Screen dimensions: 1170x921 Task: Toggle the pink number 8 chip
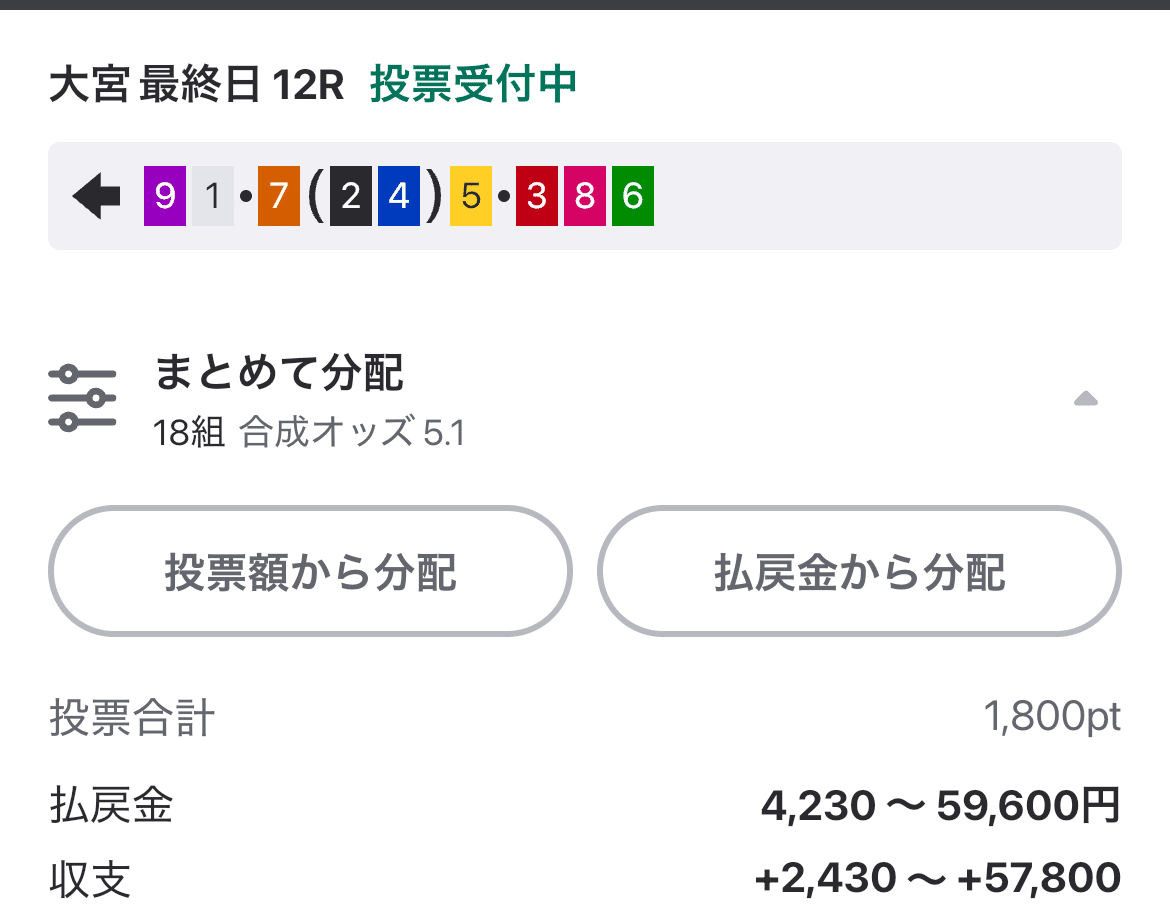click(583, 196)
